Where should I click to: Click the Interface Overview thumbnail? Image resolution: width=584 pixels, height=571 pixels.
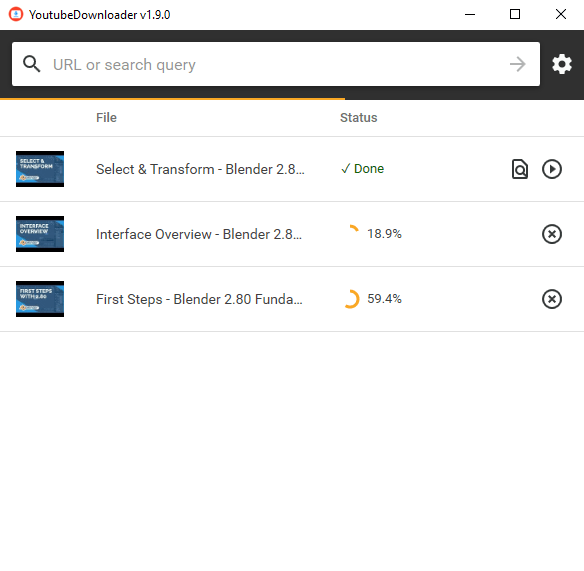pyautogui.click(x=40, y=234)
